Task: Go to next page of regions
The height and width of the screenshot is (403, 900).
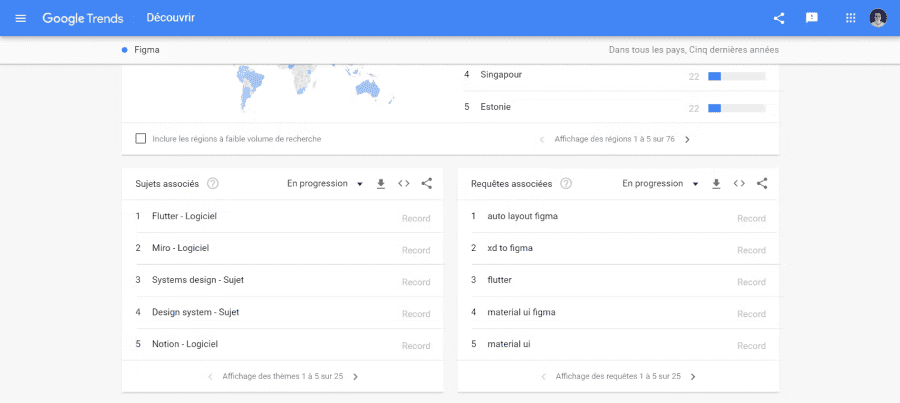Action: tap(687, 140)
